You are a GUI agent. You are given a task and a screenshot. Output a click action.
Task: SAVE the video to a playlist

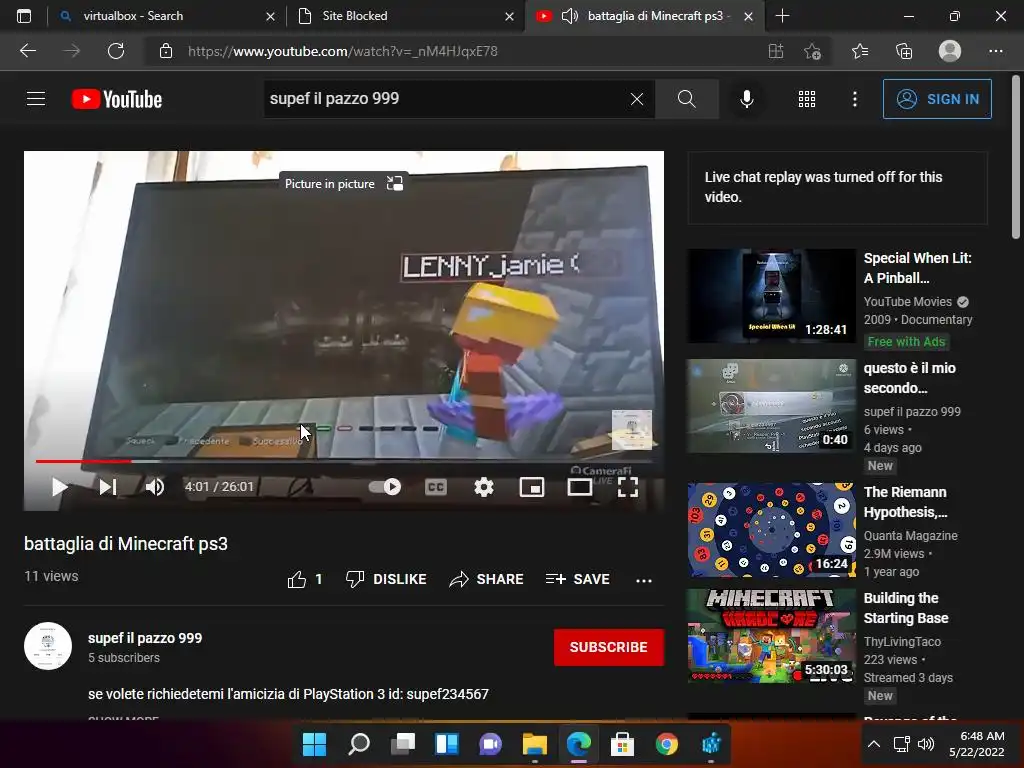[x=577, y=579]
